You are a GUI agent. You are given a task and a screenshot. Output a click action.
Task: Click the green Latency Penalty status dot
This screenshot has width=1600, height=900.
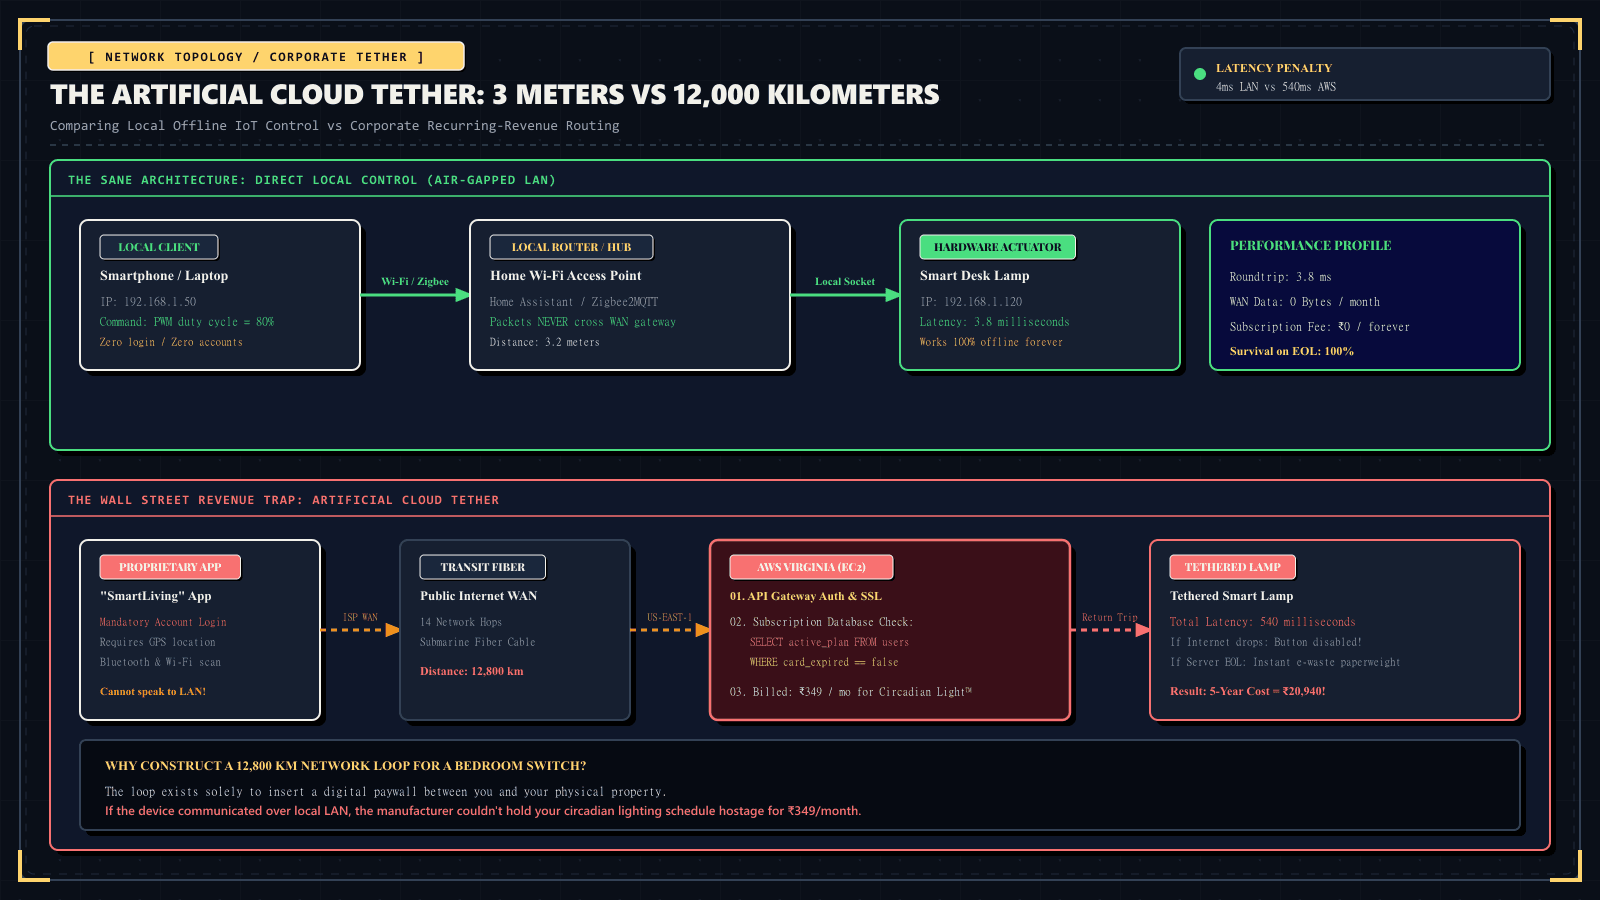(x=1200, y=74)
